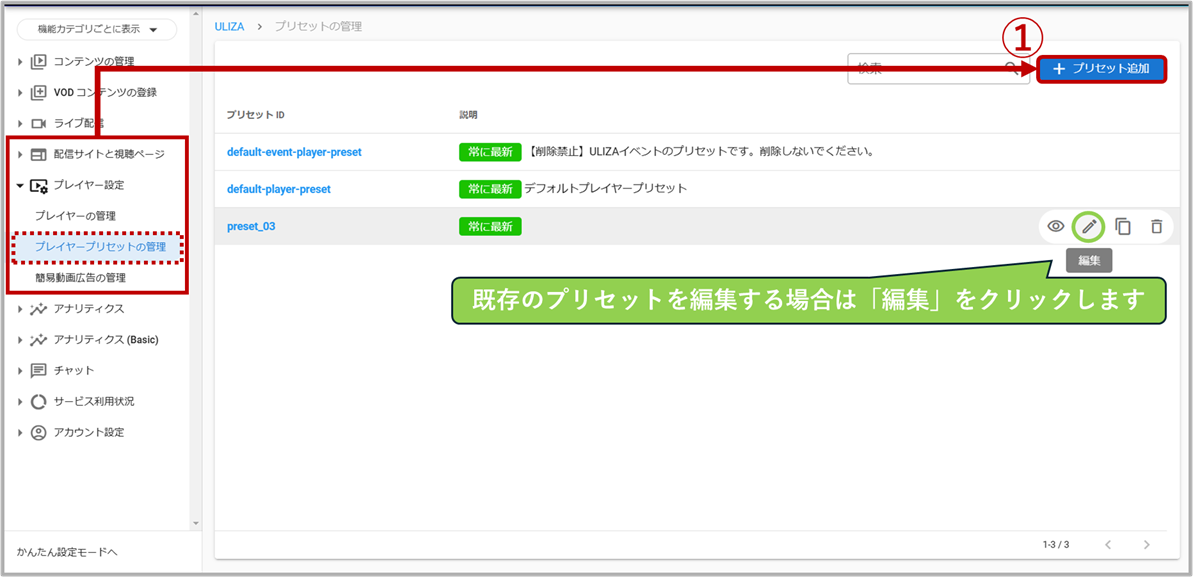The height and width of the screenshot is (577, 1193).
Task: Open the 機能カテゴリごとに表示 dropdown
Action: click(97, 29)
